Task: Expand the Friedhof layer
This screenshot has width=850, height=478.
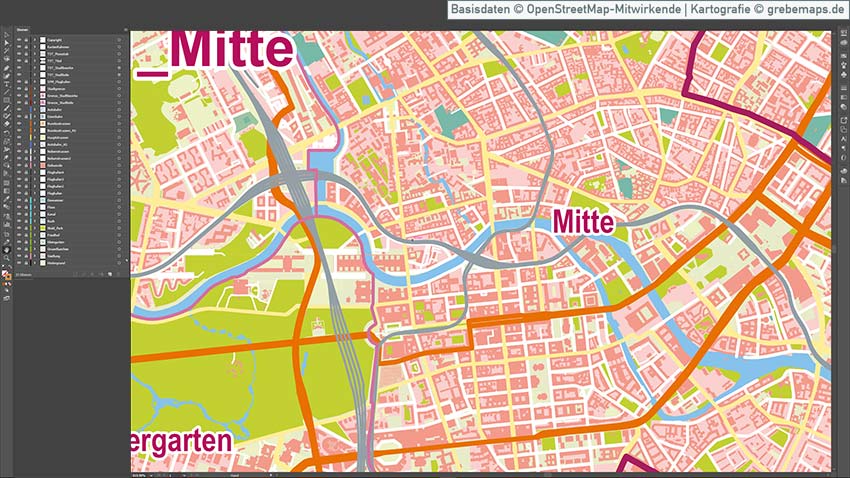Action: point(33,235)
